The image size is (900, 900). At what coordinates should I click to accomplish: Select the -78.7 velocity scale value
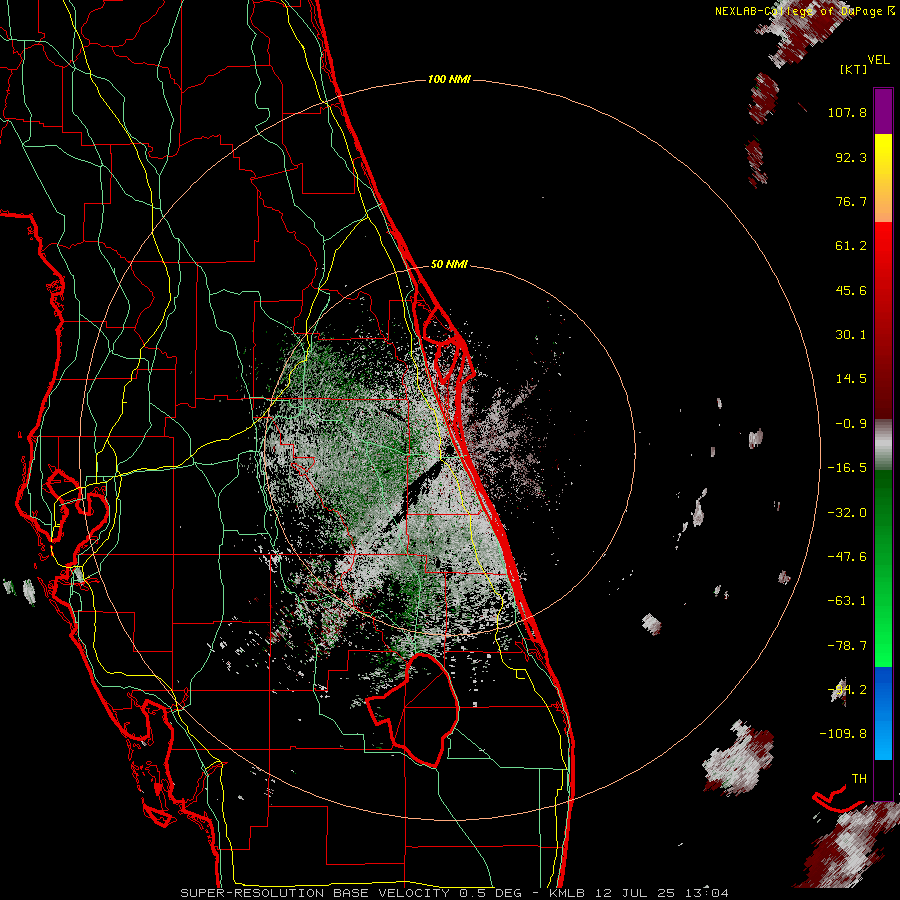pyautogui.click(x=847, y=646)
